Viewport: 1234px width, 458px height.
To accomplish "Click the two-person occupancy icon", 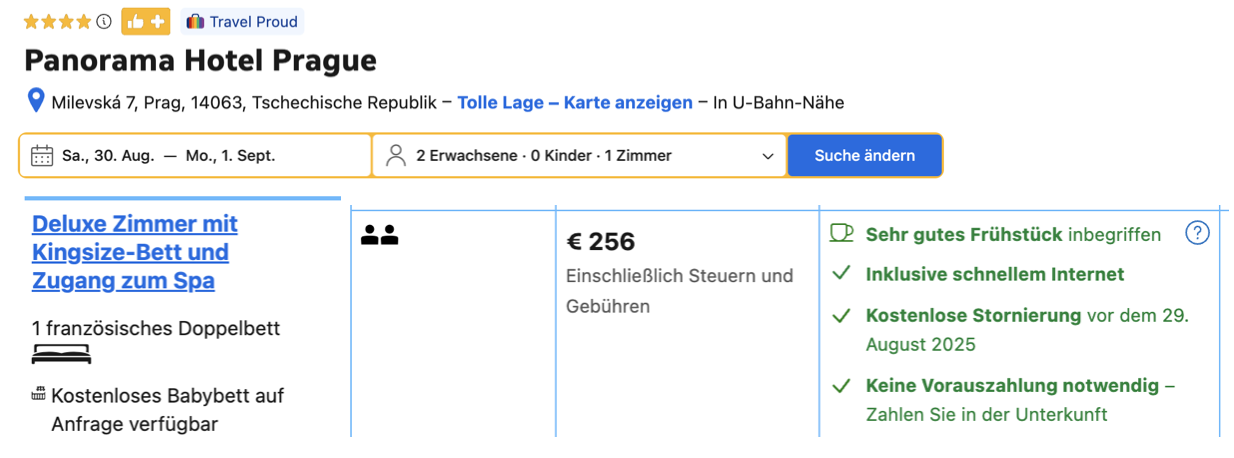I will click(x=380, y=235).
